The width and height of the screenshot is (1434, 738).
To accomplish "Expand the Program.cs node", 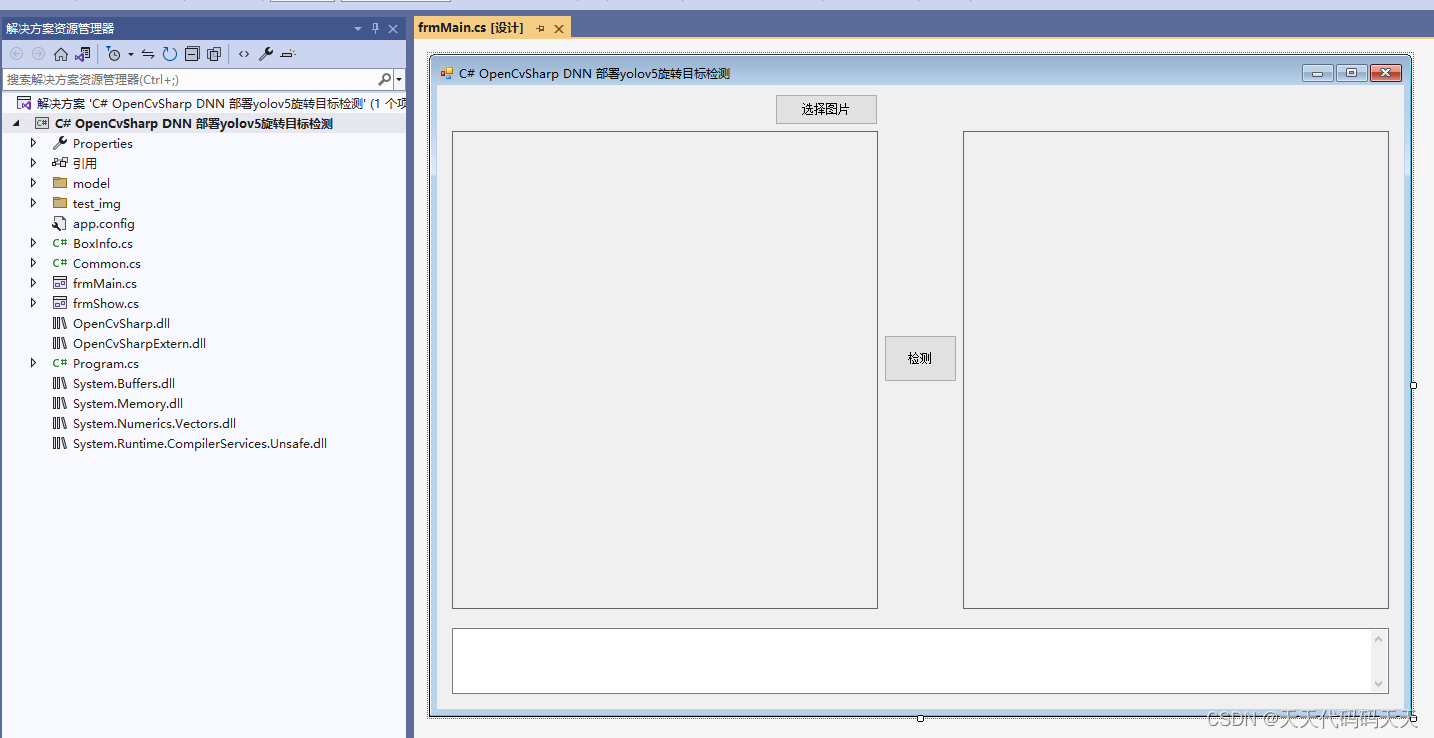I will pyautogui.click(x=33, y=363).
